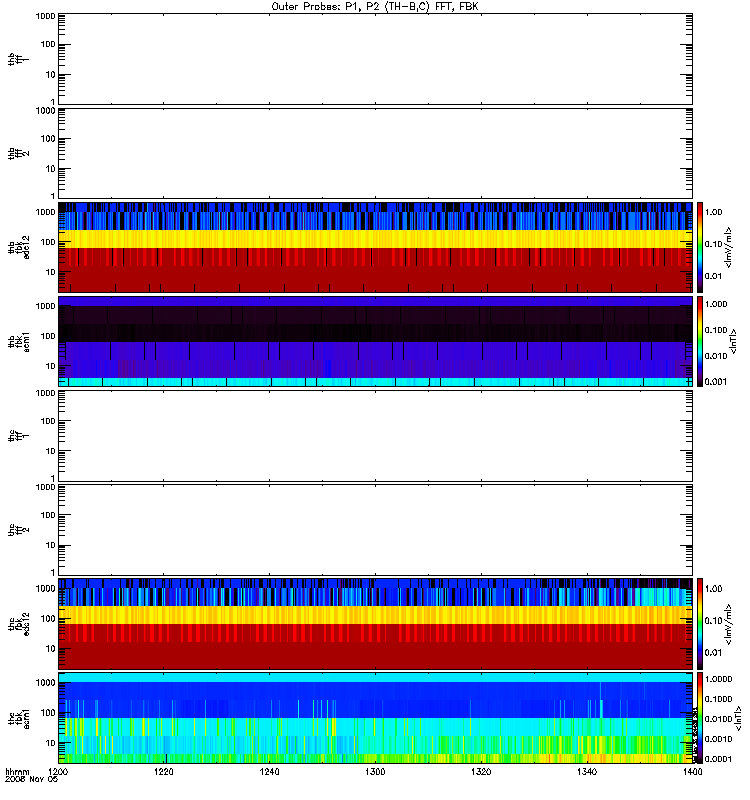Click inside the thb fbk scm1 spectrogram

(376, 341)
